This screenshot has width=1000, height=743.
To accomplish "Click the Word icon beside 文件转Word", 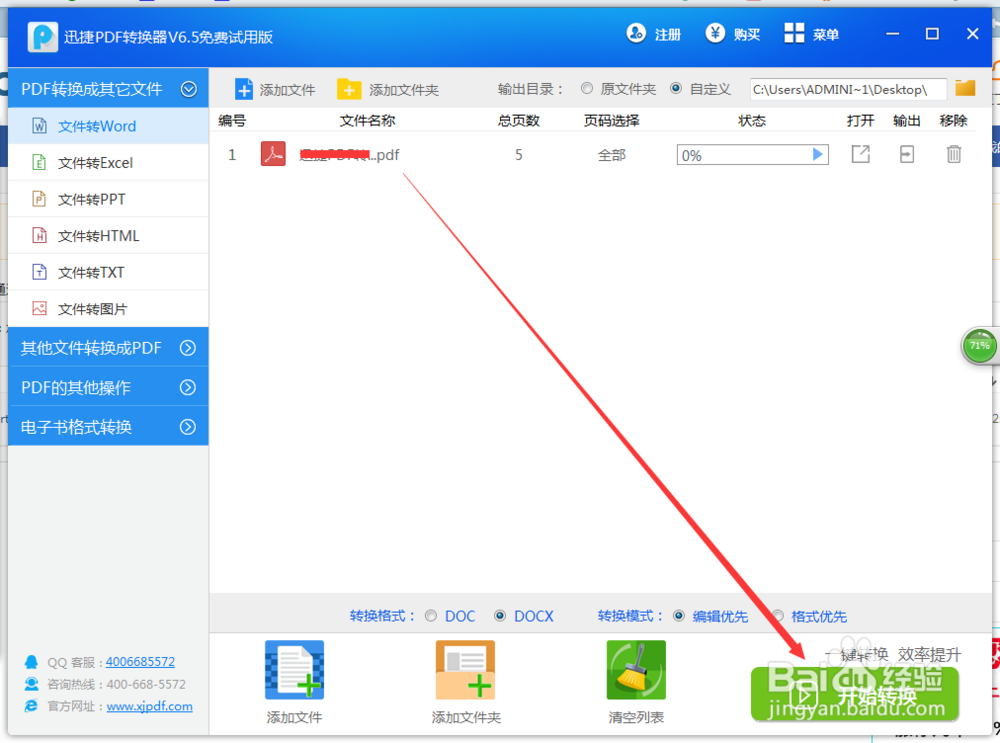I will [40, 126].
